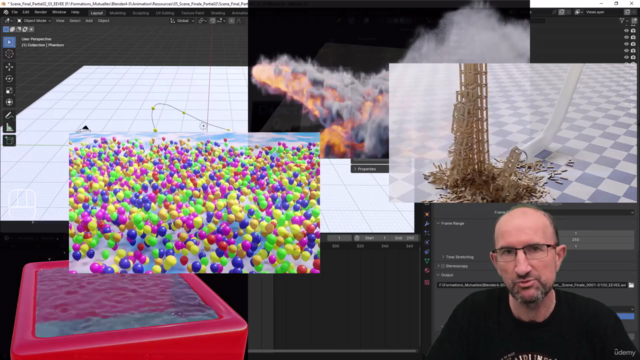The height and width of the screenshot is (360, 640).
Task: Click the timeline current frame field
Action: coord(339,238)
